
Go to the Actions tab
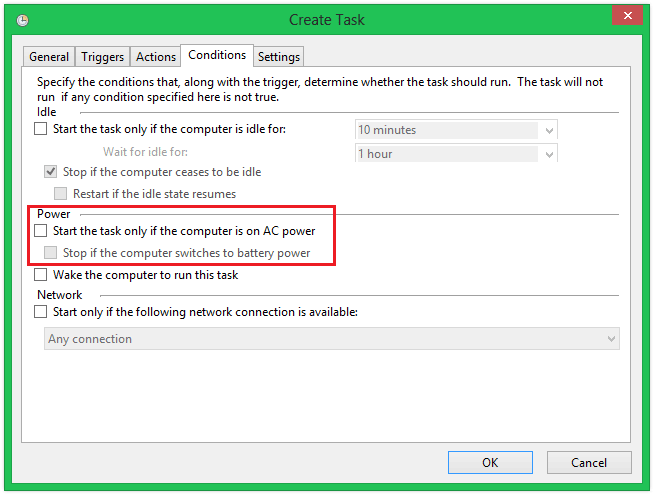click(156, 57)
